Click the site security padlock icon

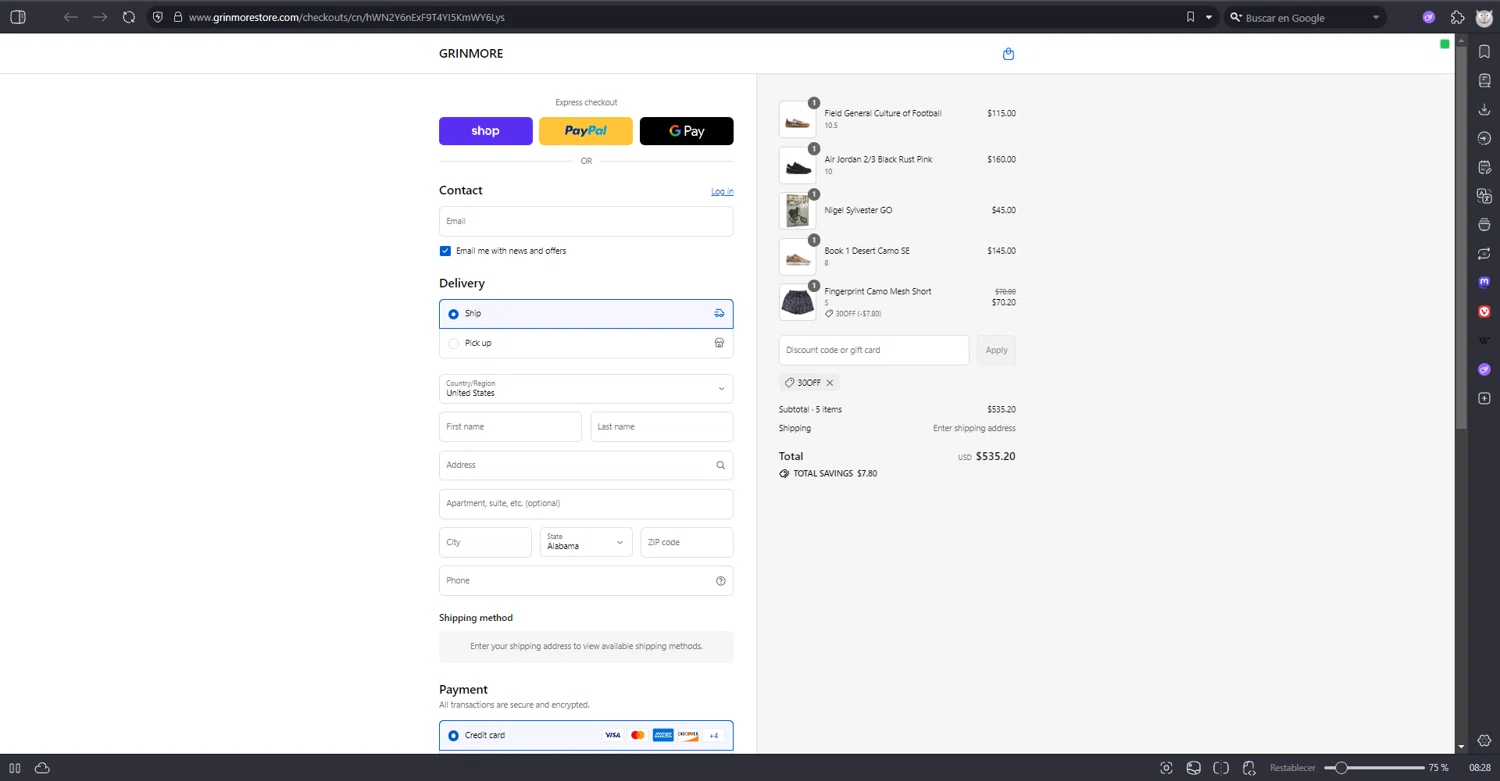[x=178, y=17]
